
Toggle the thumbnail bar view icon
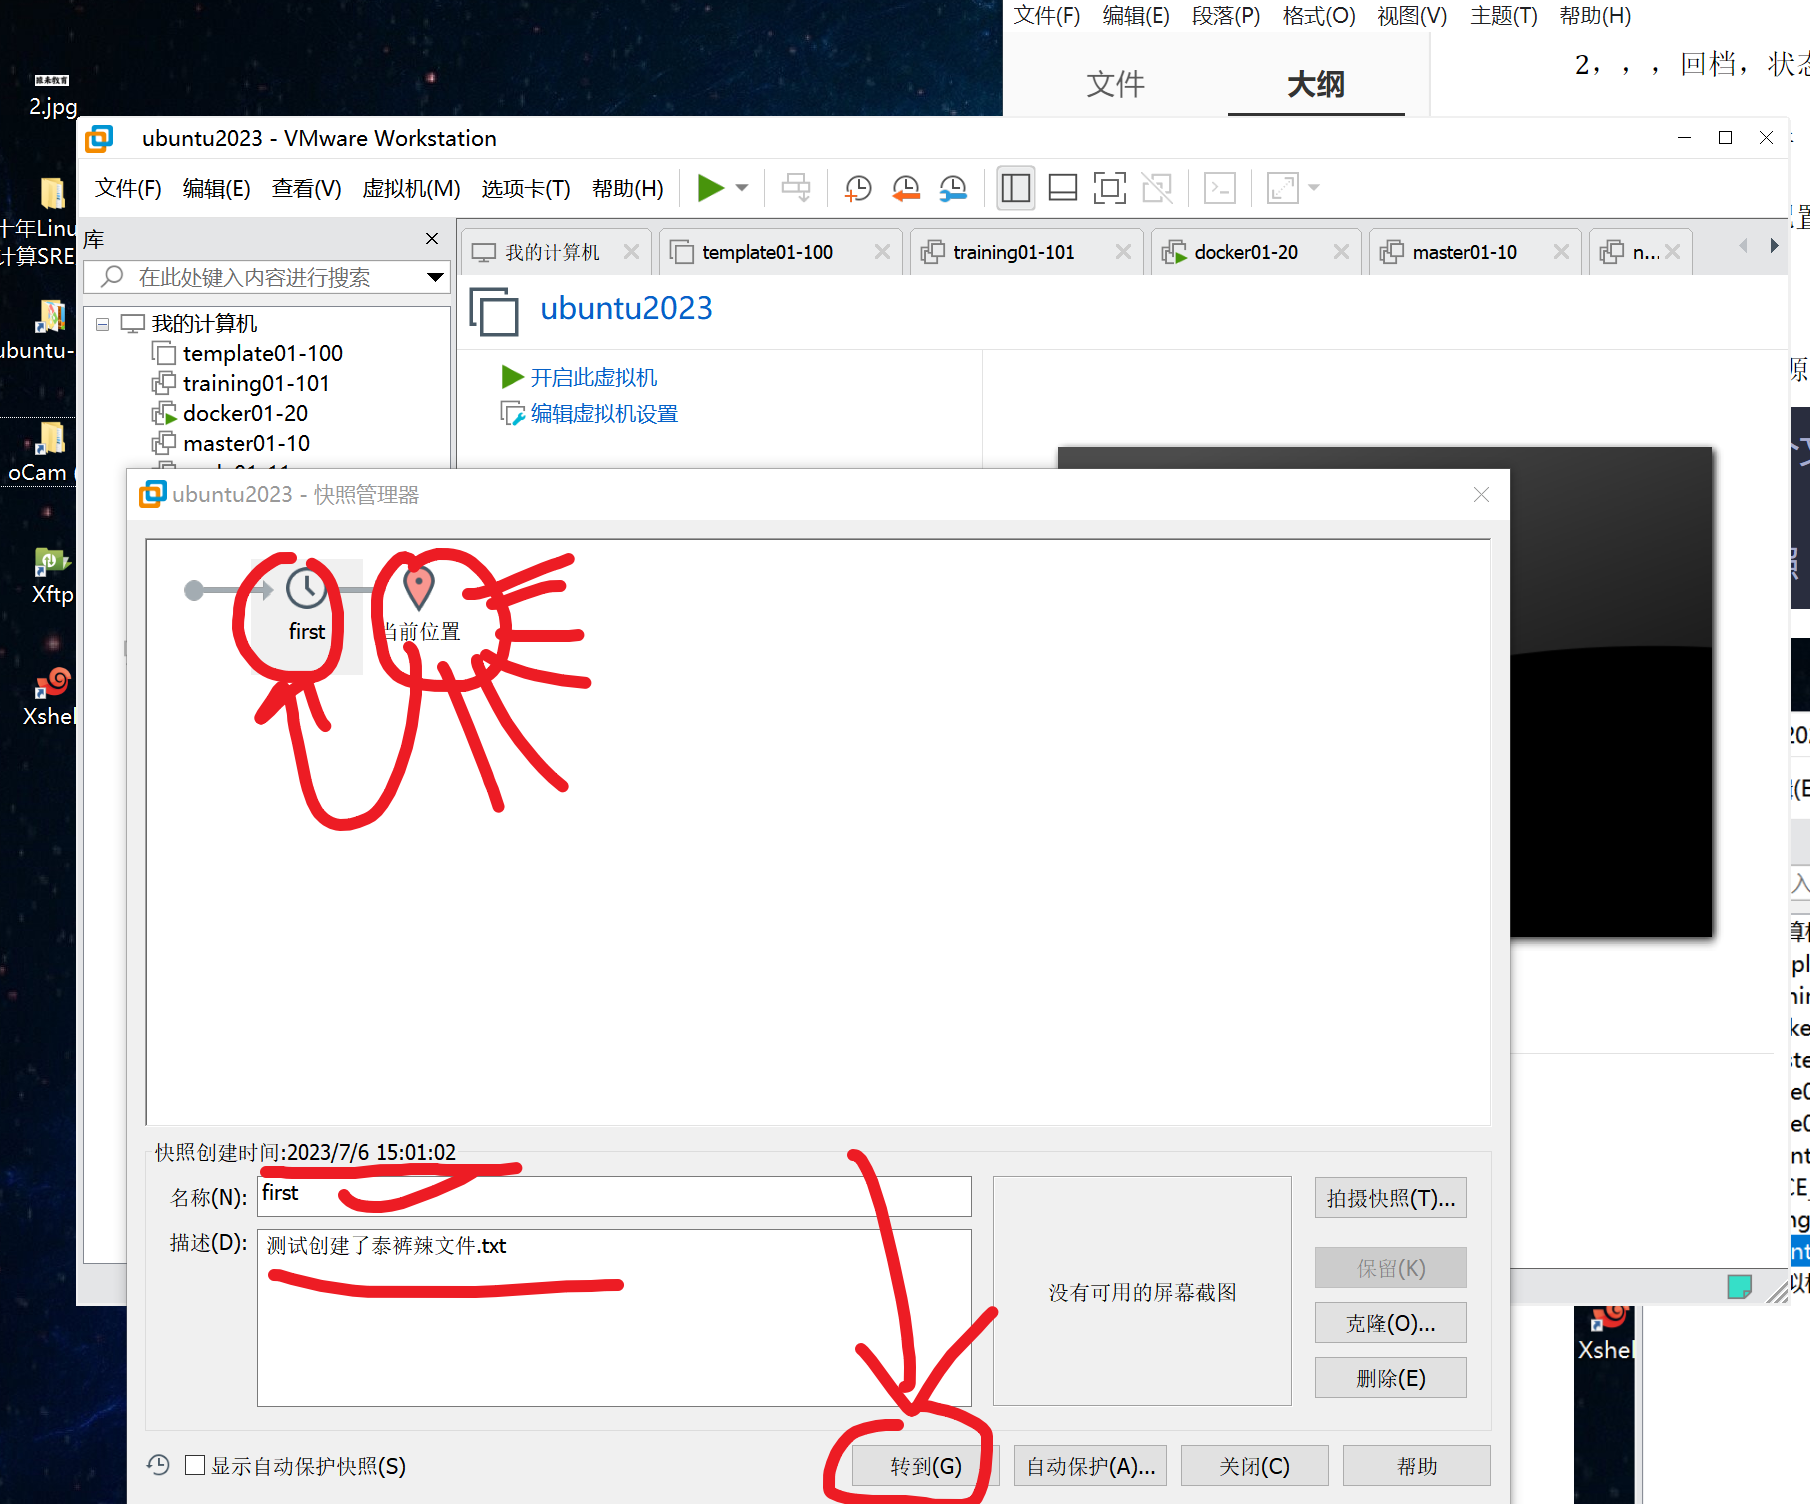tap(1063, 188)
